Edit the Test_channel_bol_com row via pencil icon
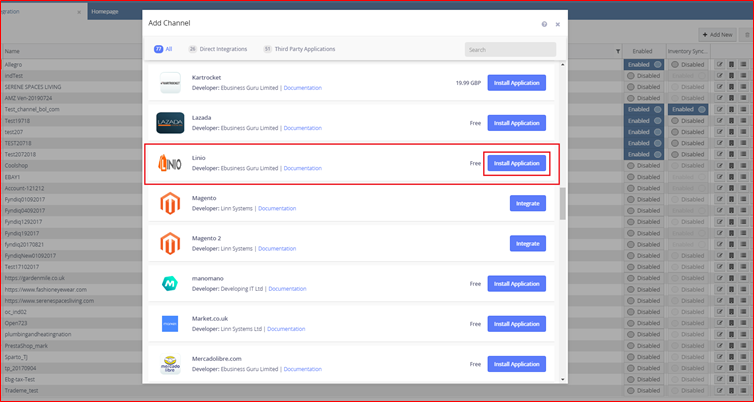Viewport: 754px width, 402px height. pos(720,109)
